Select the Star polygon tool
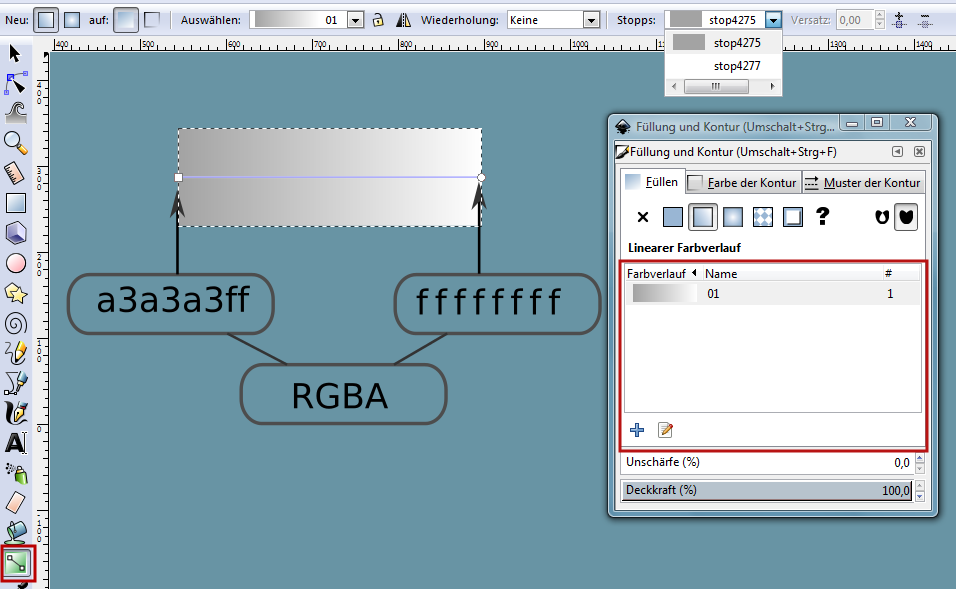Image resolution: width=956 pixels, height=589 pixels. (15, 293)
